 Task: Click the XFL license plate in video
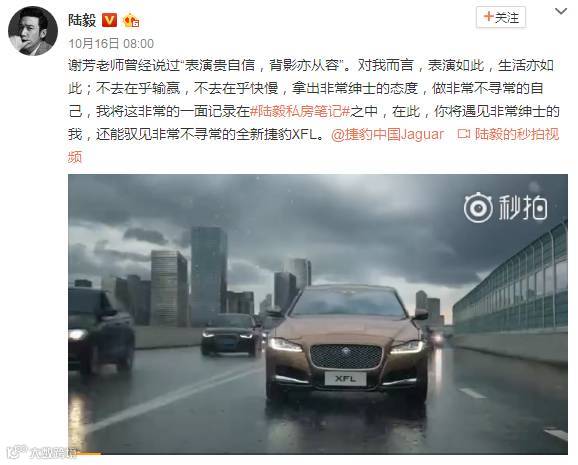[345, 379]
